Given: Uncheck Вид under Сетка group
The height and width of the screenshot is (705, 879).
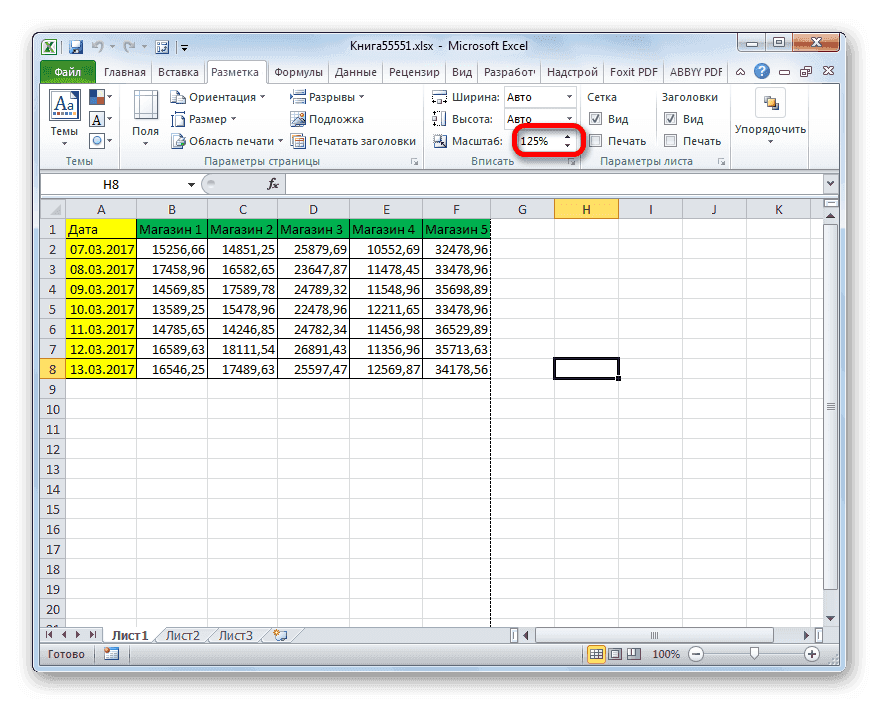Looking at the screenshot, I should click(594, 118).
